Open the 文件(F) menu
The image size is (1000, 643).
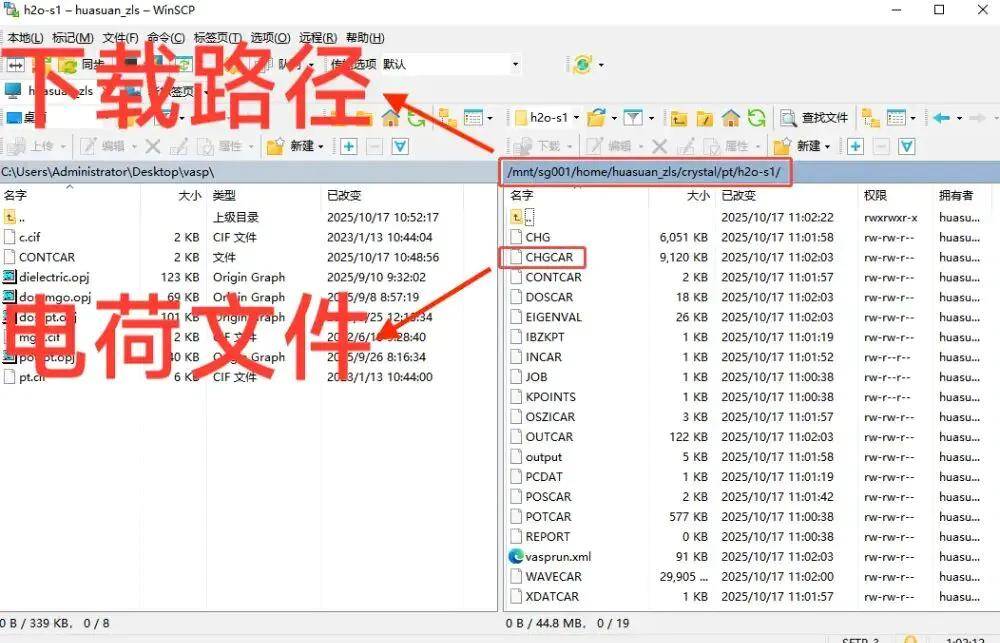click(120, 38)
